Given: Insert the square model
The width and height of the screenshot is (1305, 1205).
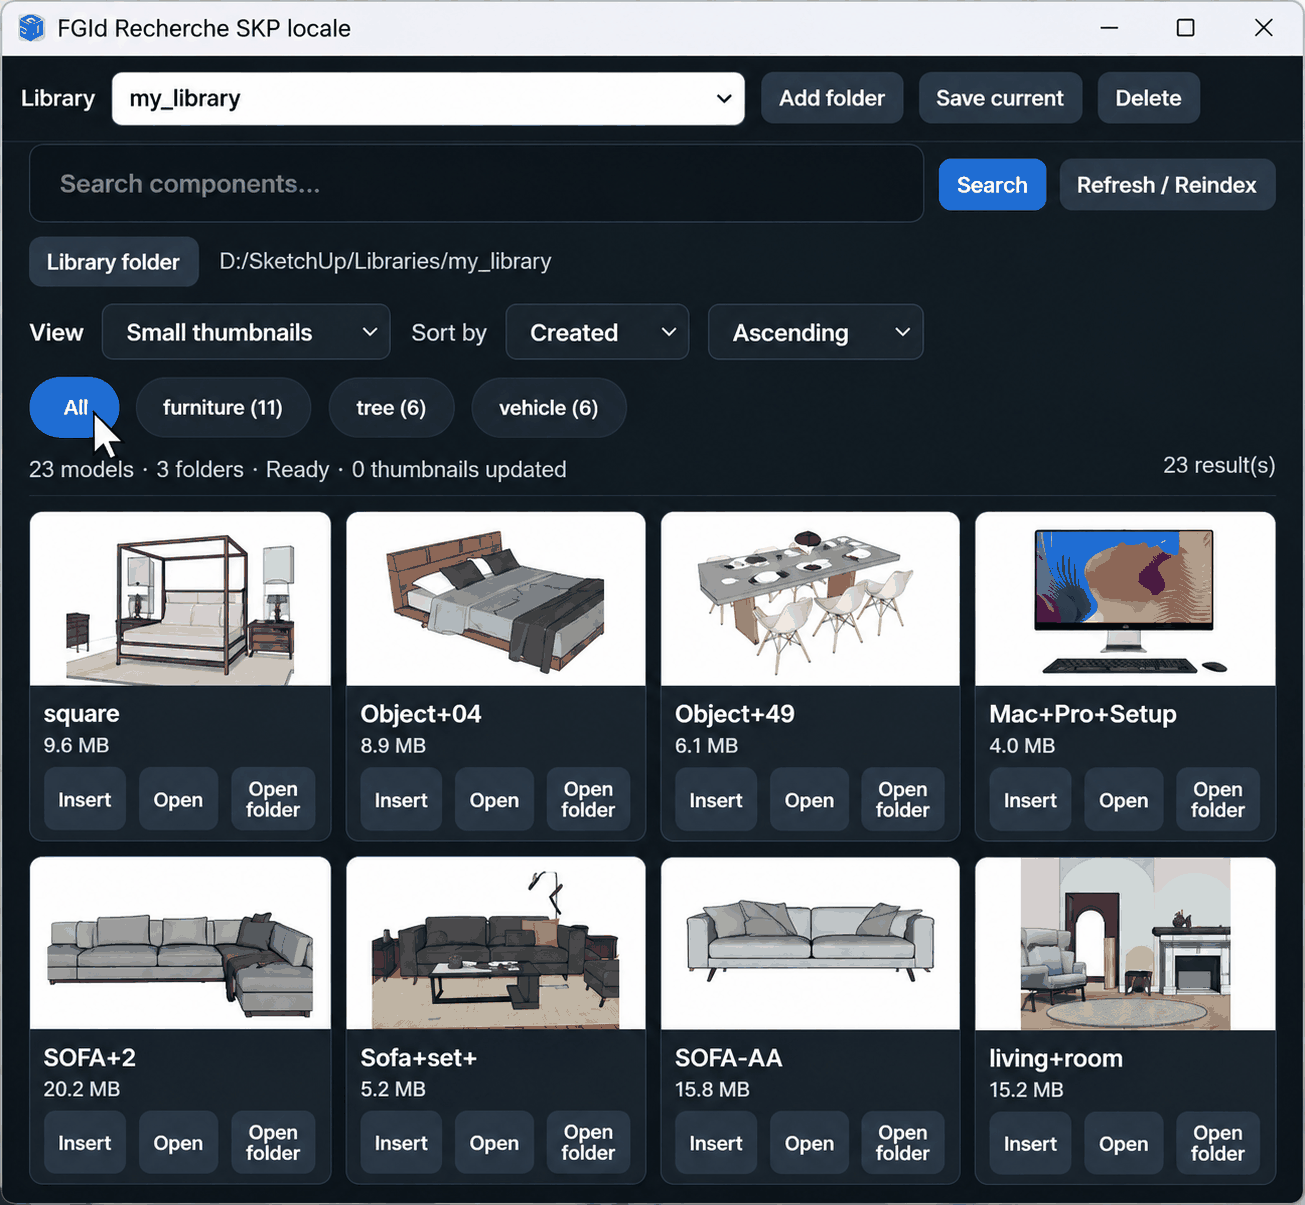Looking at the screenshot, I should (85, 800).
